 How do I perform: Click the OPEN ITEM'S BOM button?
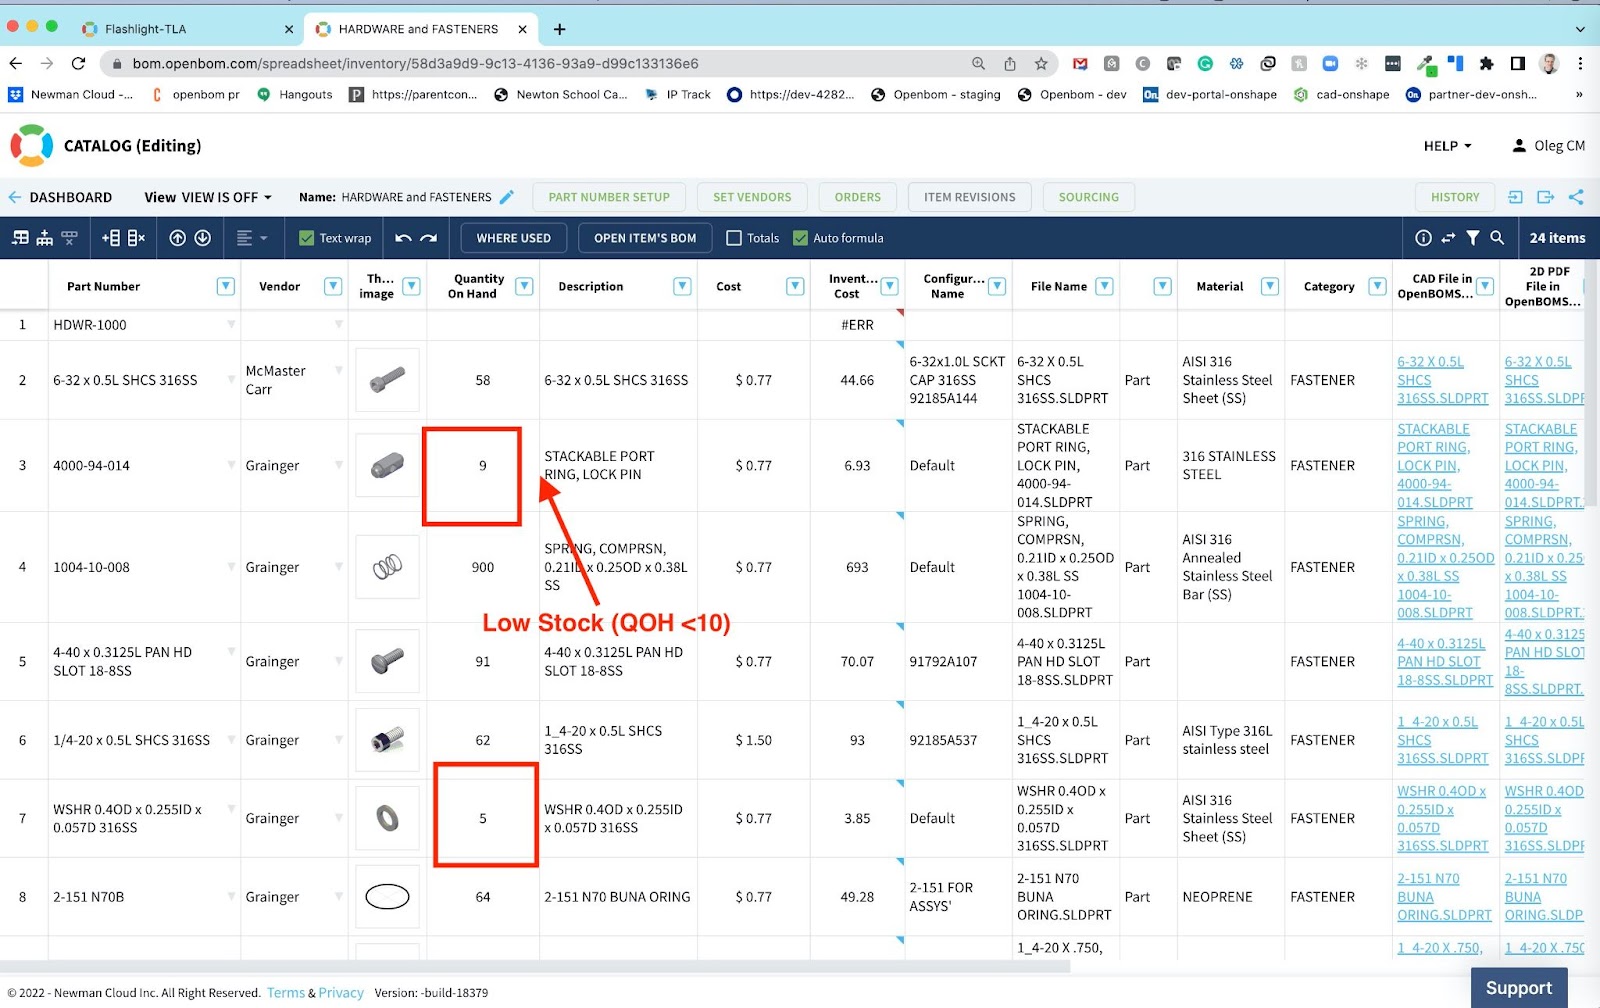coord(645,238)
